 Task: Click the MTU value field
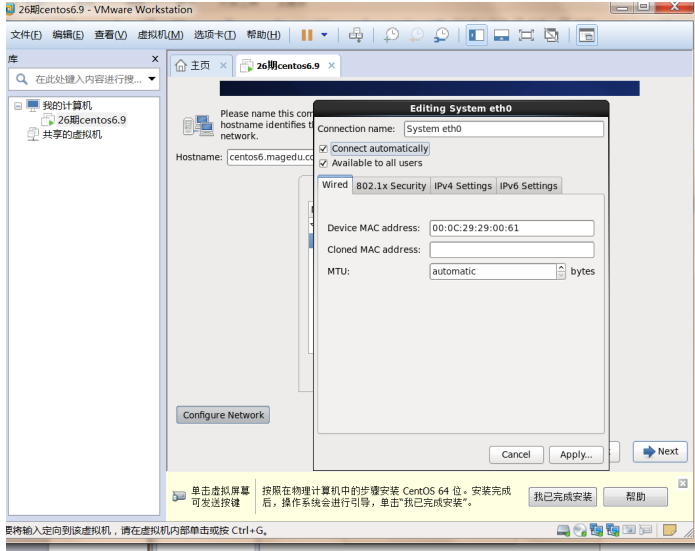(492, 271)
